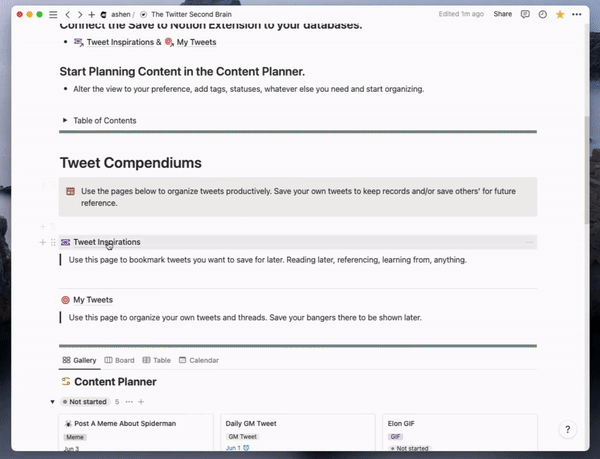Switch to the Calendar view tab
The width and height of the screenshot is (600, 459).
point(199,360)
